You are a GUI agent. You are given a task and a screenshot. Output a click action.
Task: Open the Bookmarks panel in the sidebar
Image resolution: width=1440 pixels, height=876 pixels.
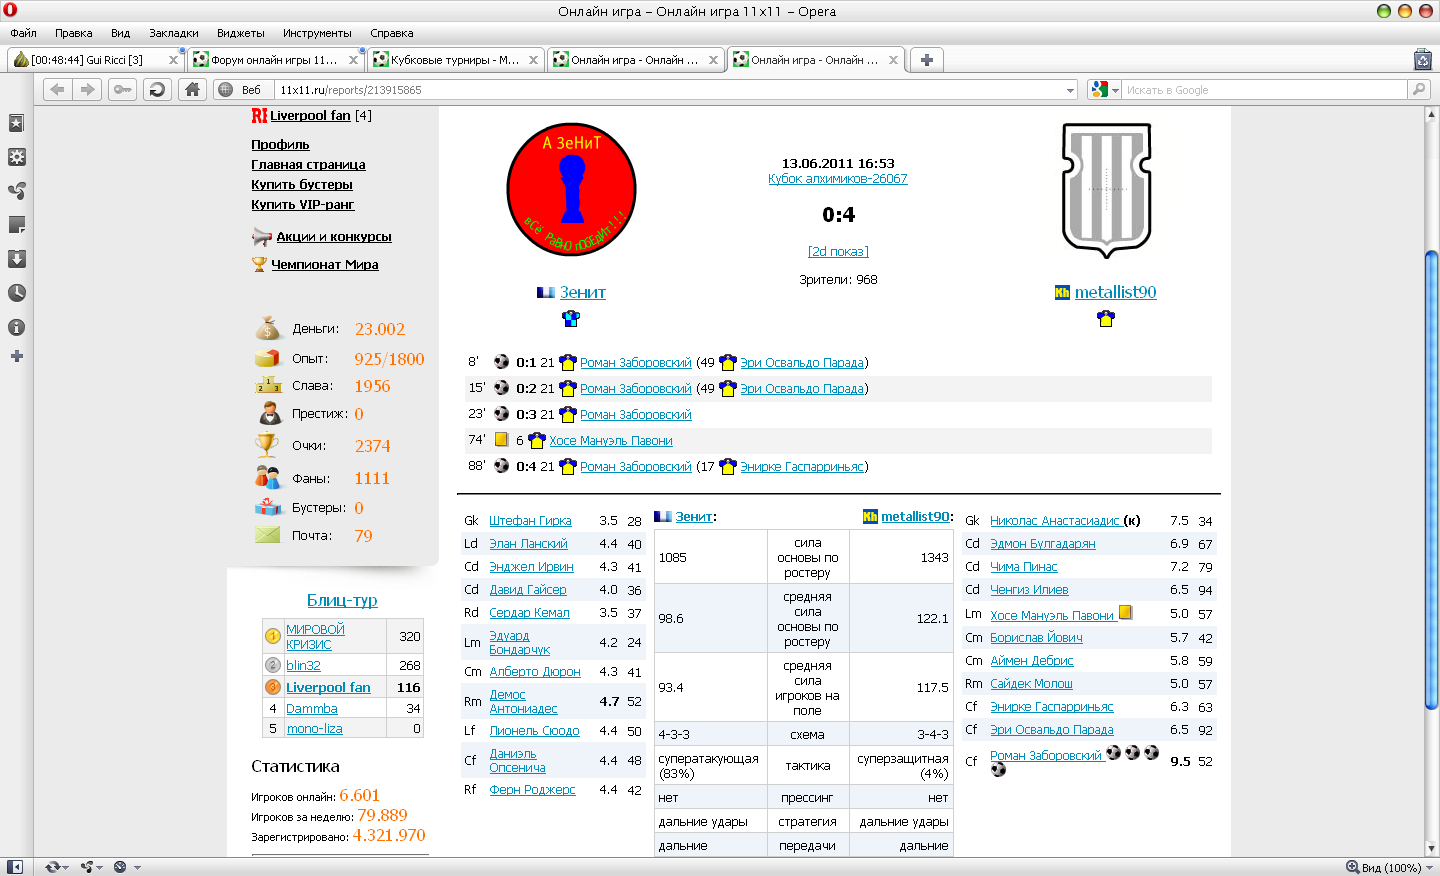point(16,123)
